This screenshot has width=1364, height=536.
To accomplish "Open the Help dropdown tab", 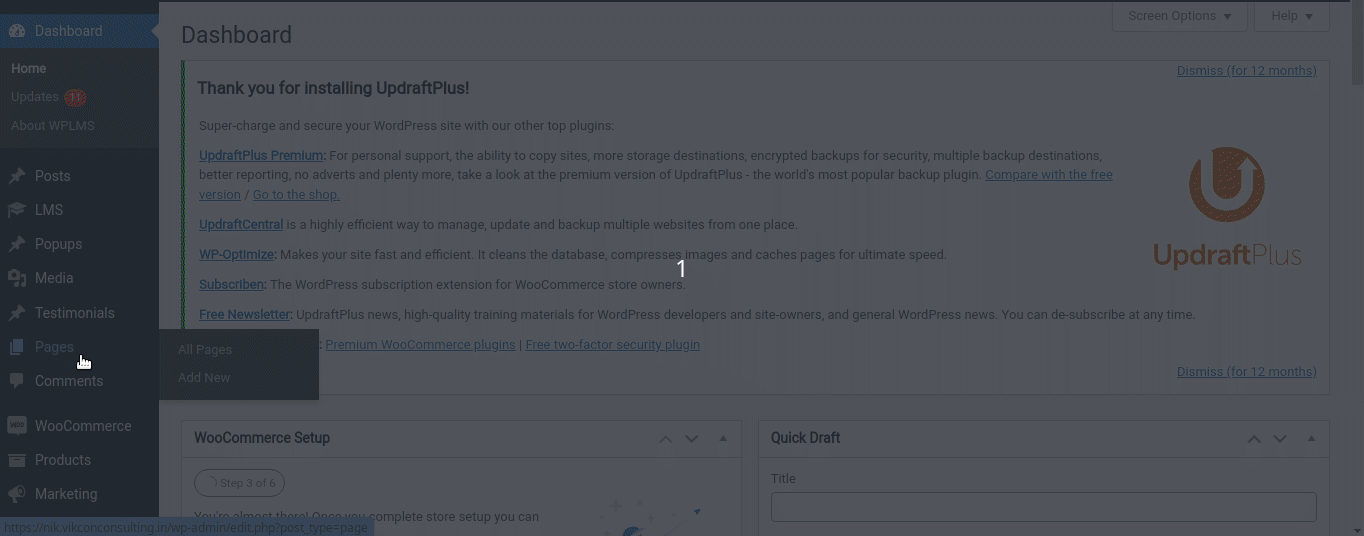I will (x=1291, y=16).
